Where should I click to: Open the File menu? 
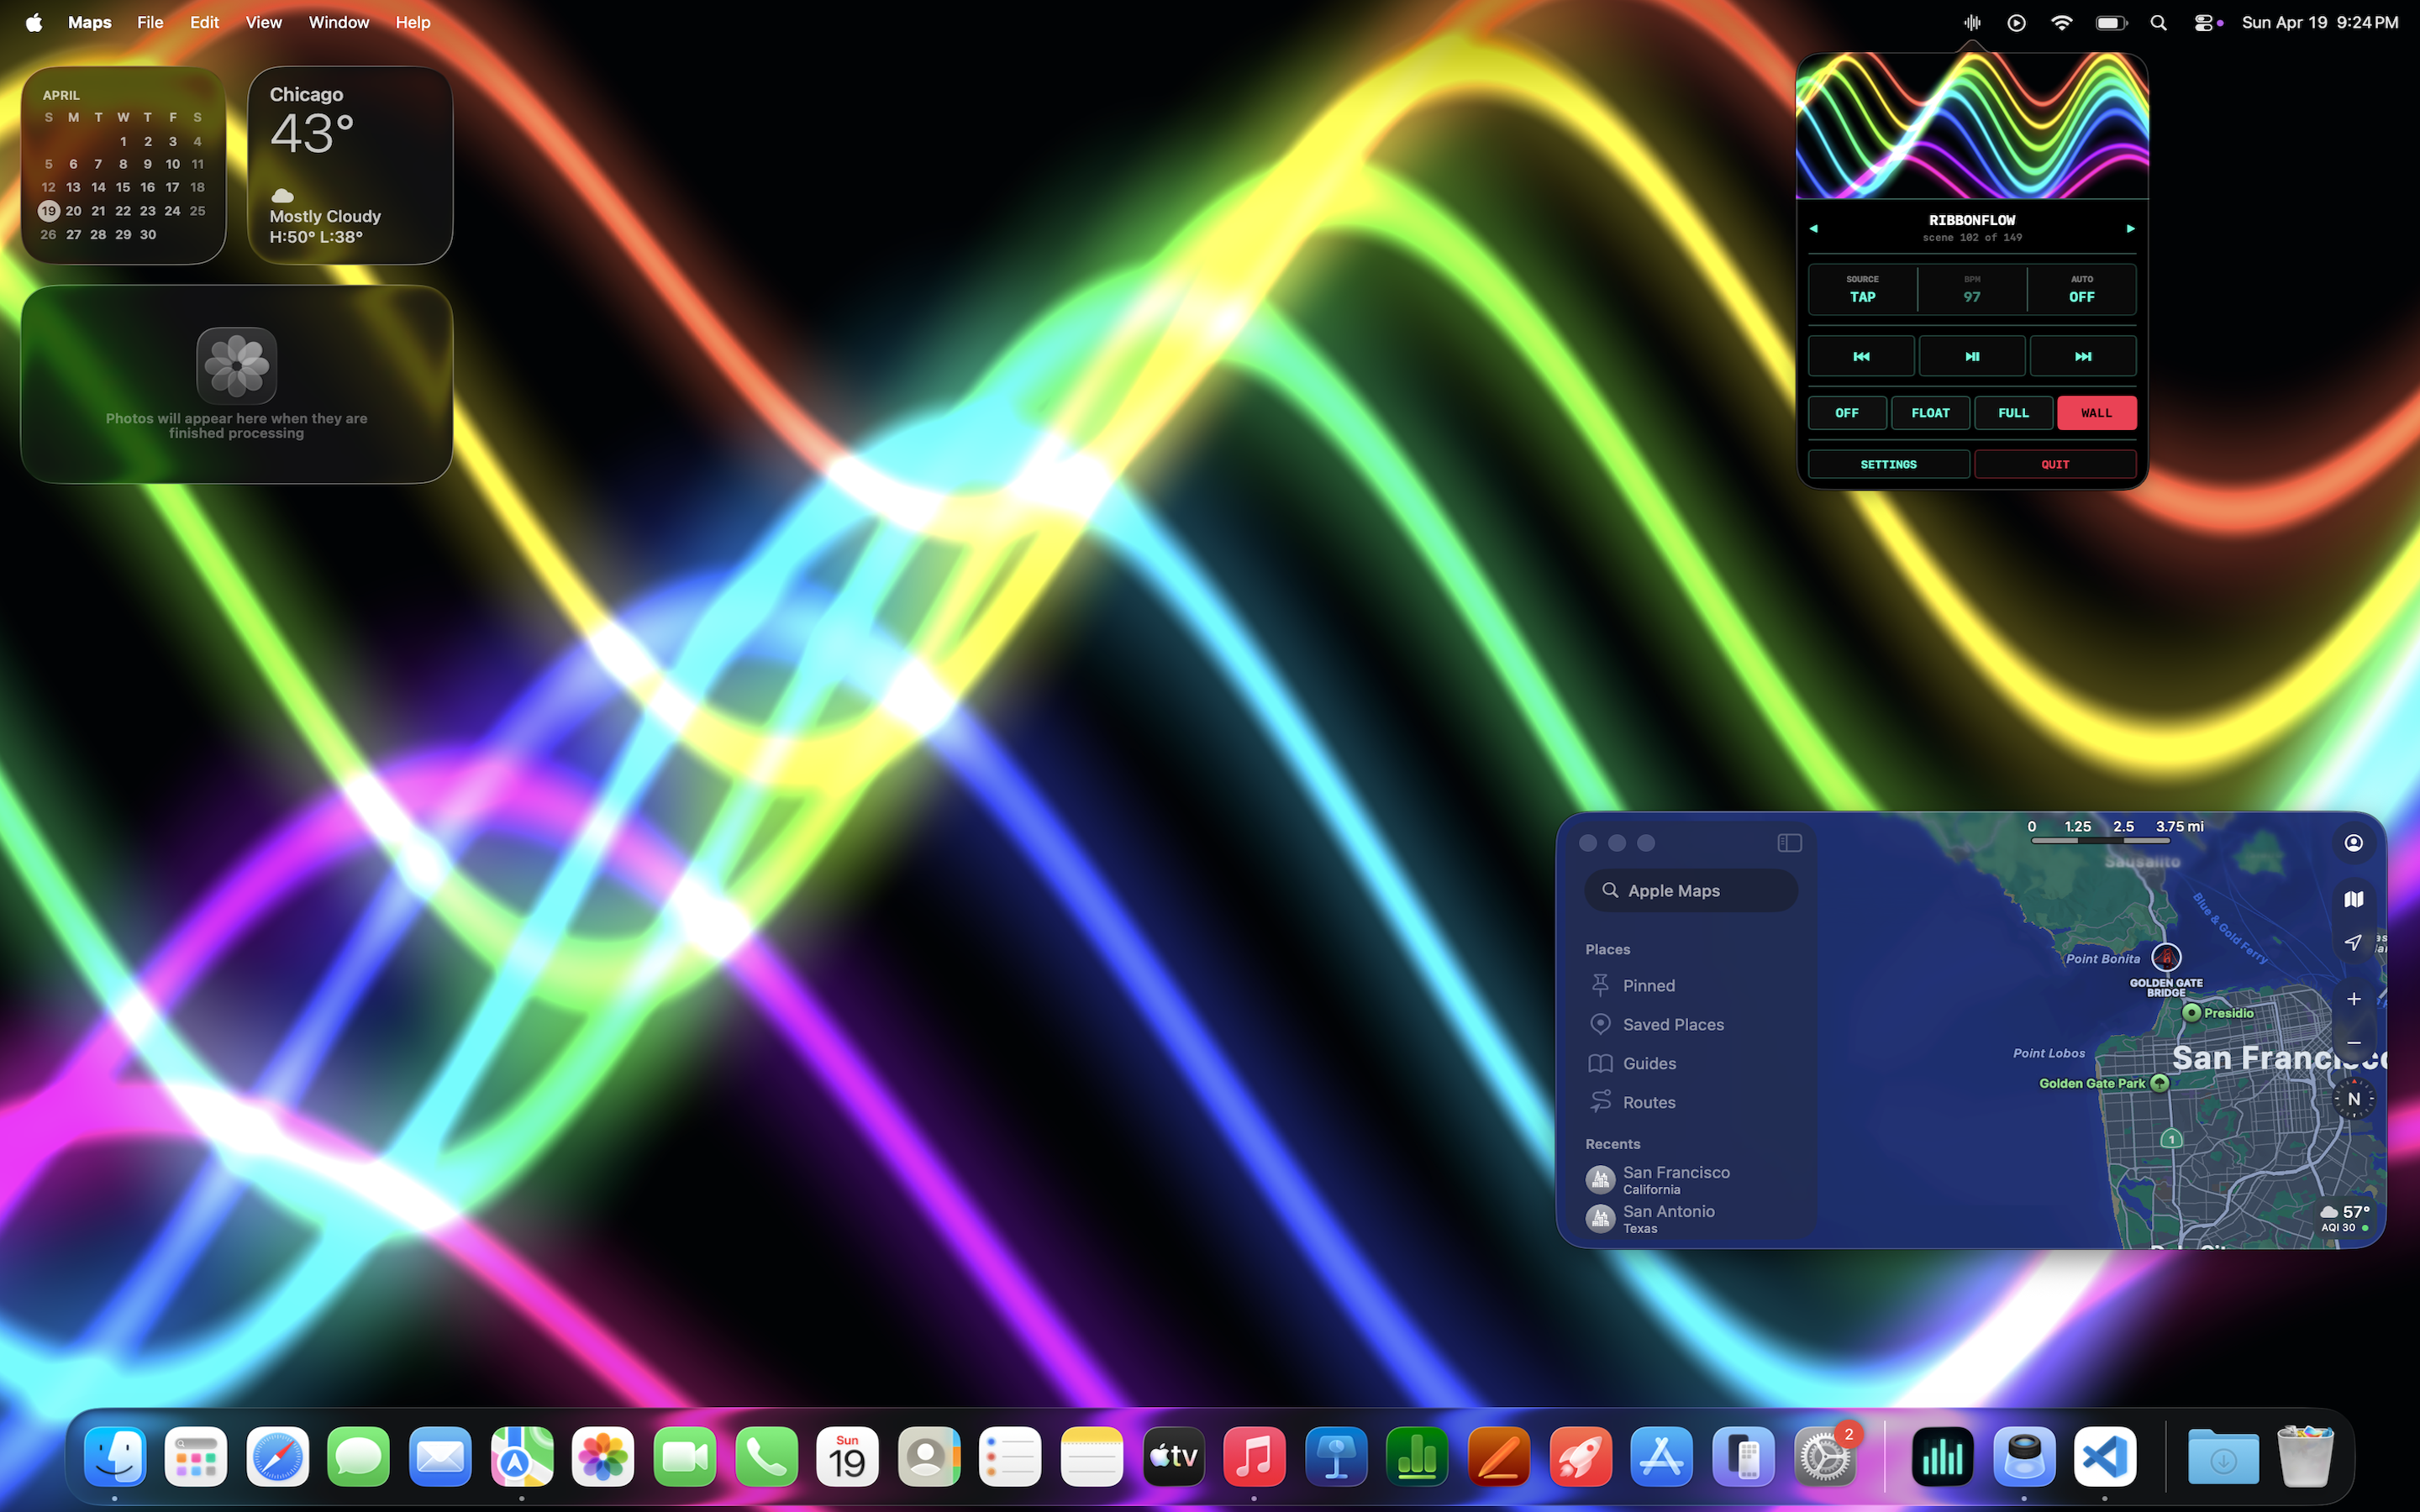[150, 22]
